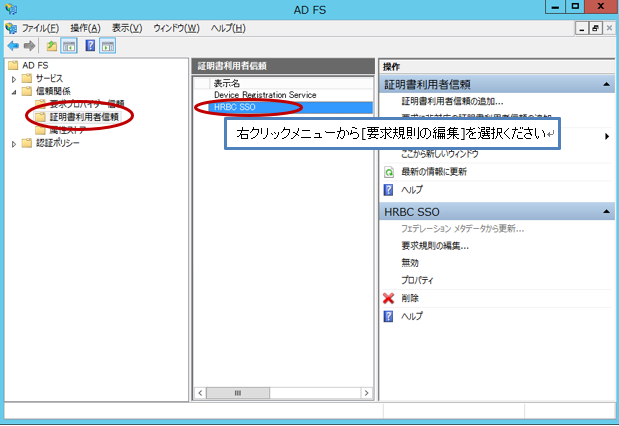
Task: Toggle the Show/Hide action pane icon
Action: [108, 46]
